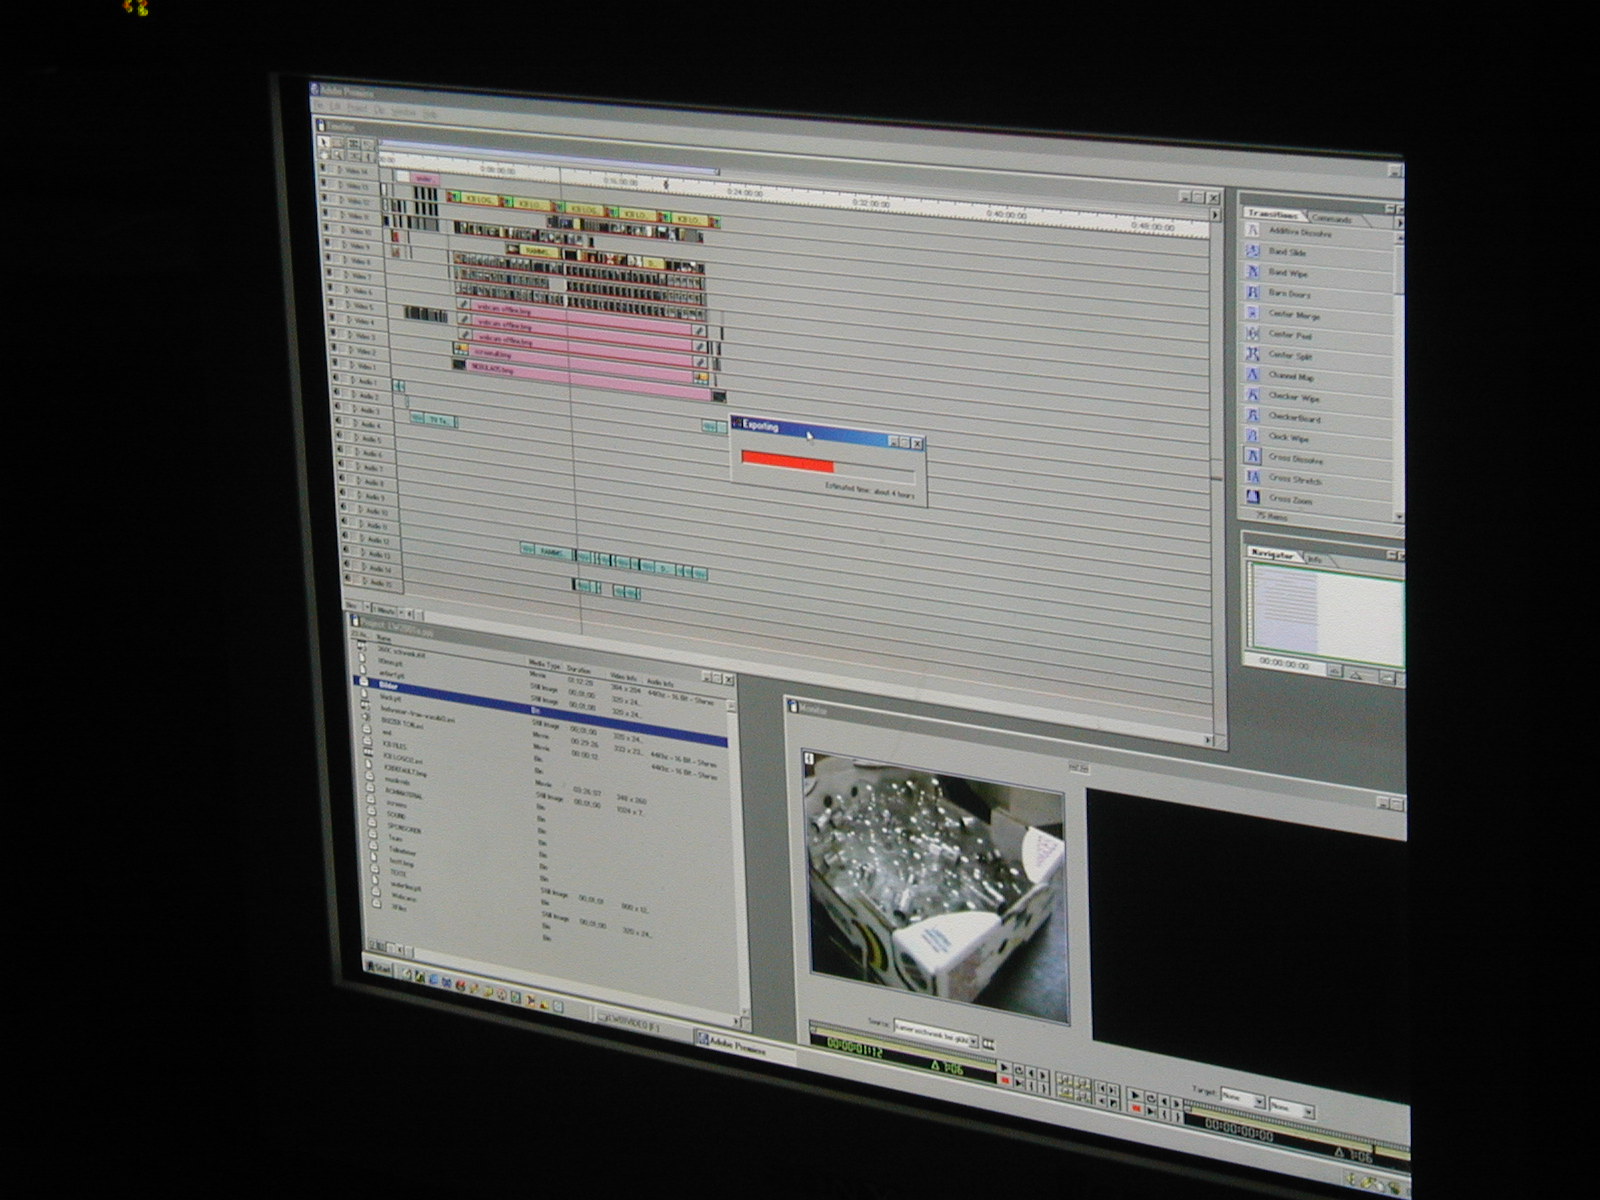Play the source clip in Monitor
1600x1200 pixels.
[1004, 1067]
